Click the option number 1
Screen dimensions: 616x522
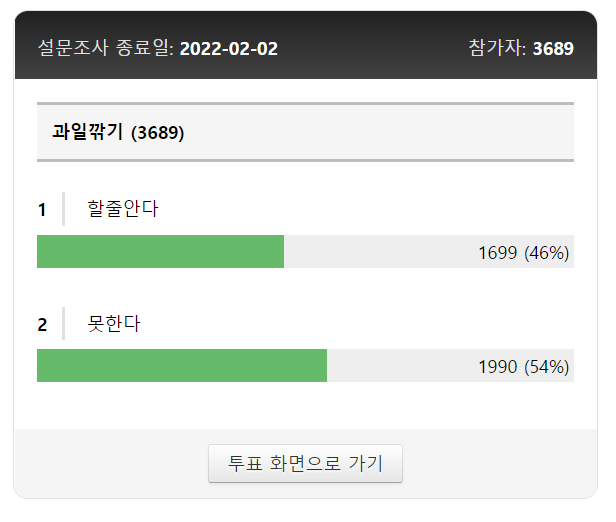pos(42,210)
